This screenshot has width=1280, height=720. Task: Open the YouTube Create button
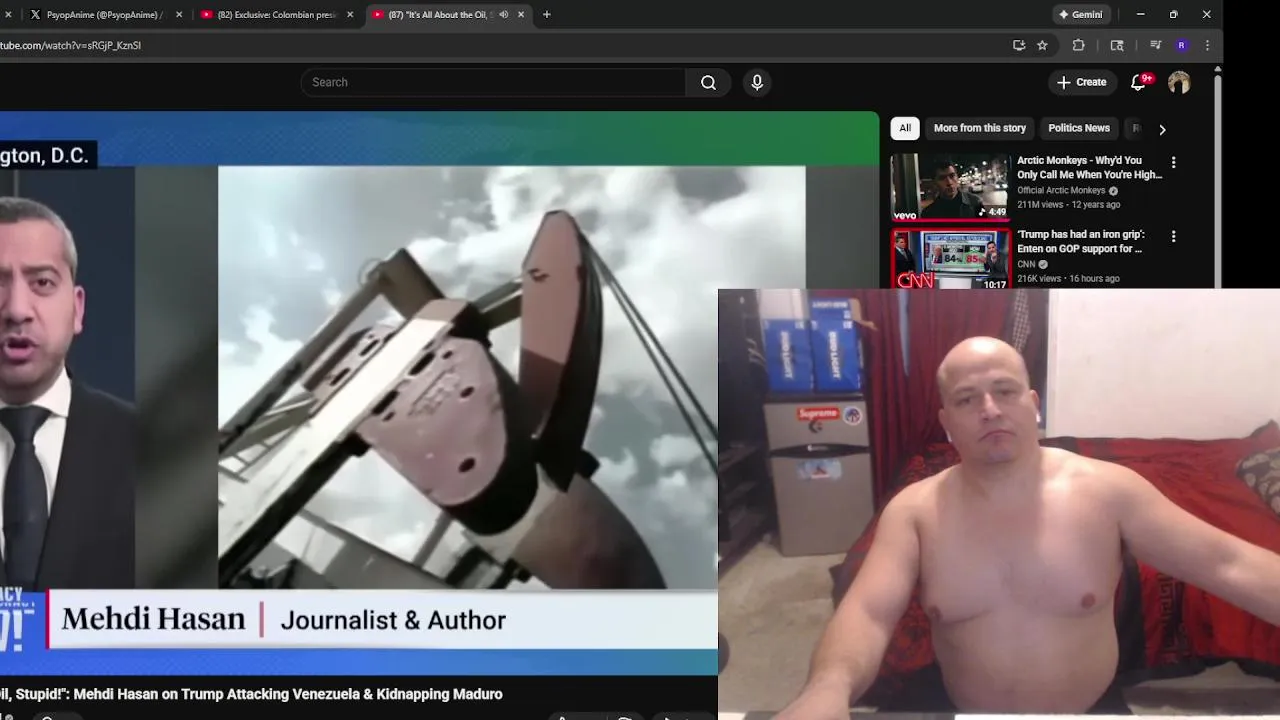1081,82
